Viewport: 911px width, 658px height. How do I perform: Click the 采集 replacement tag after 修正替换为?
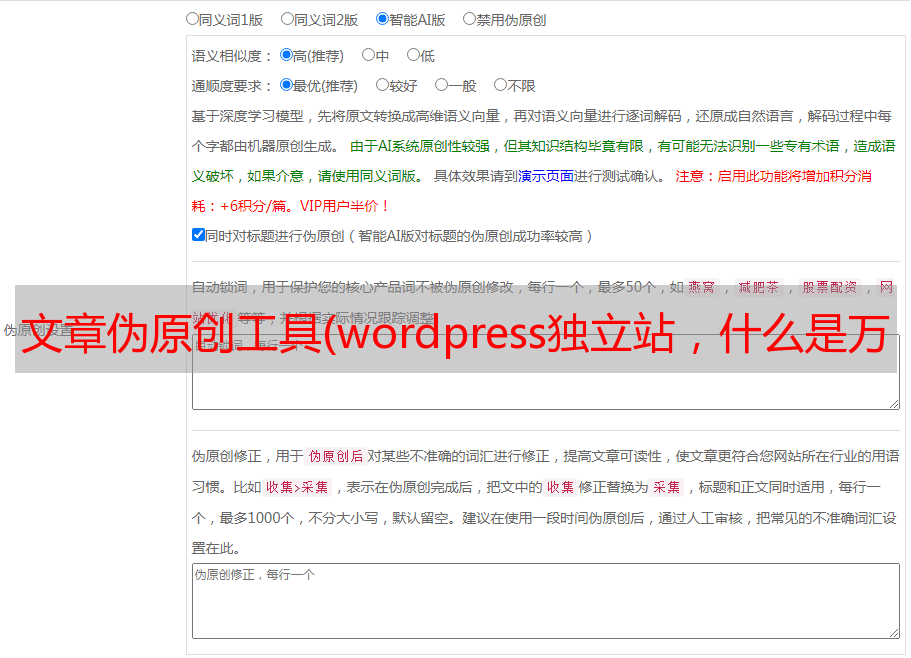666,487
